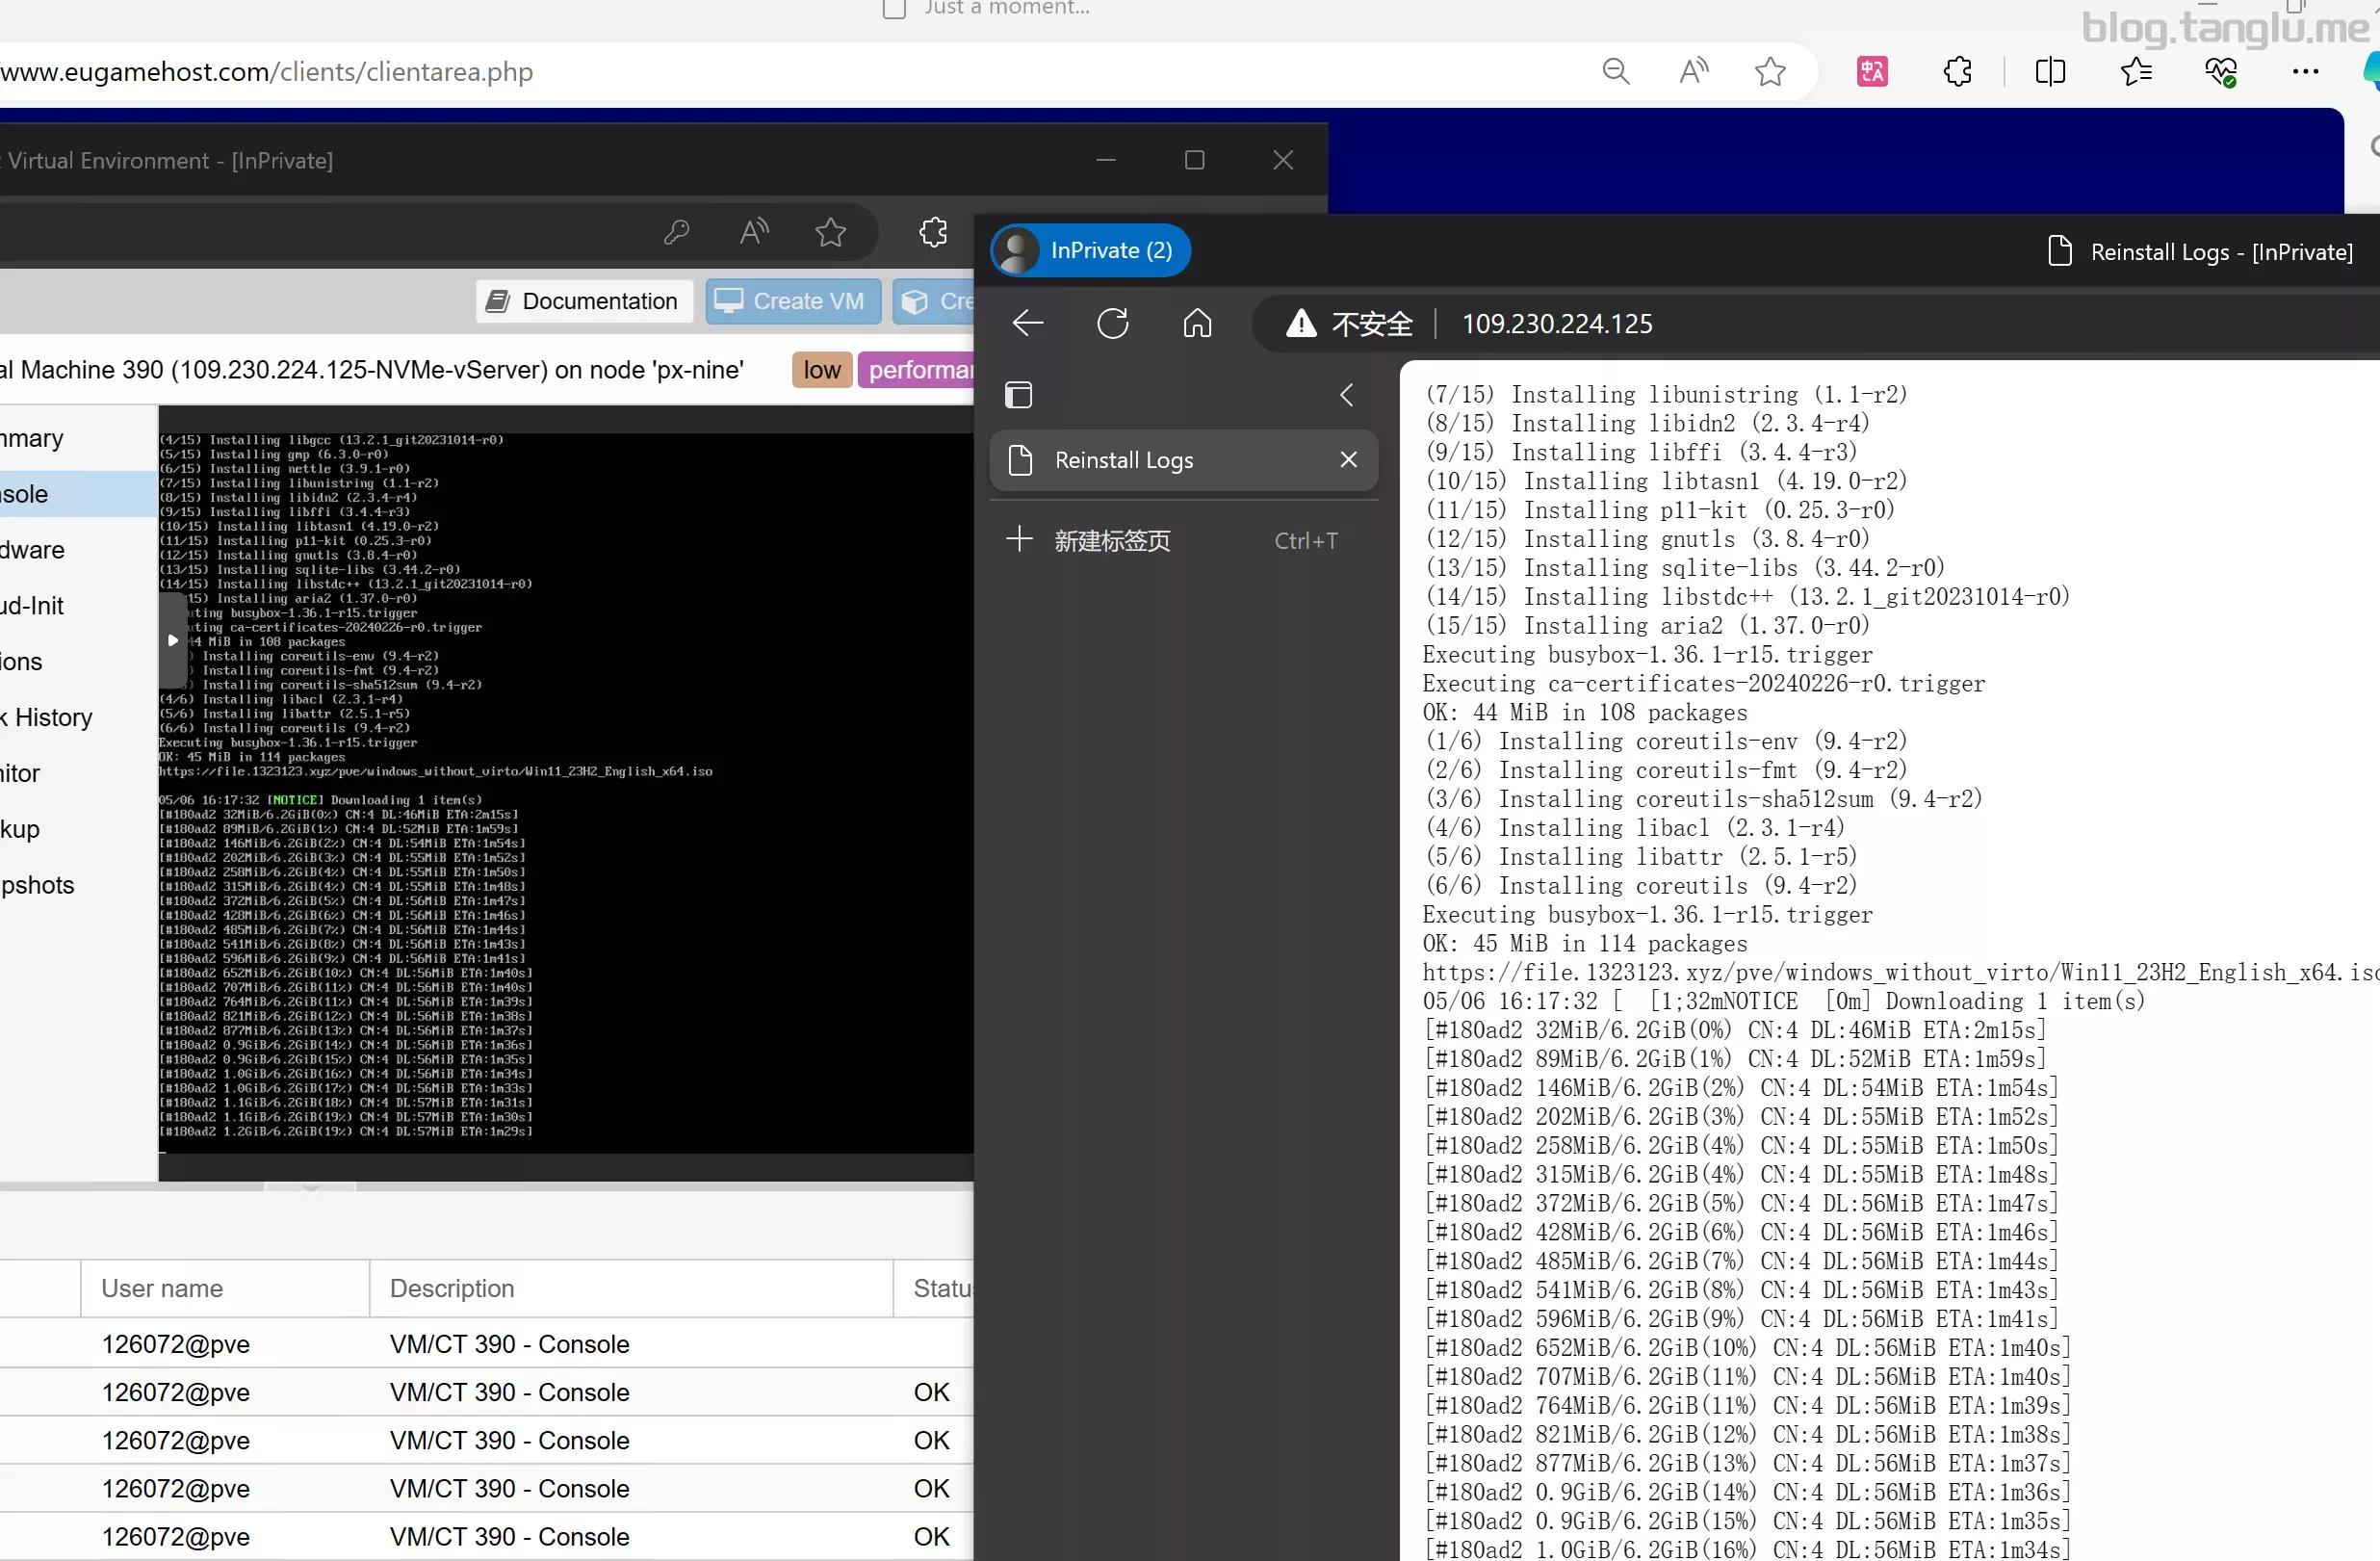Go back in the InPrivate window
Screen dimensions: 2380x1561
click(1028, 323)
